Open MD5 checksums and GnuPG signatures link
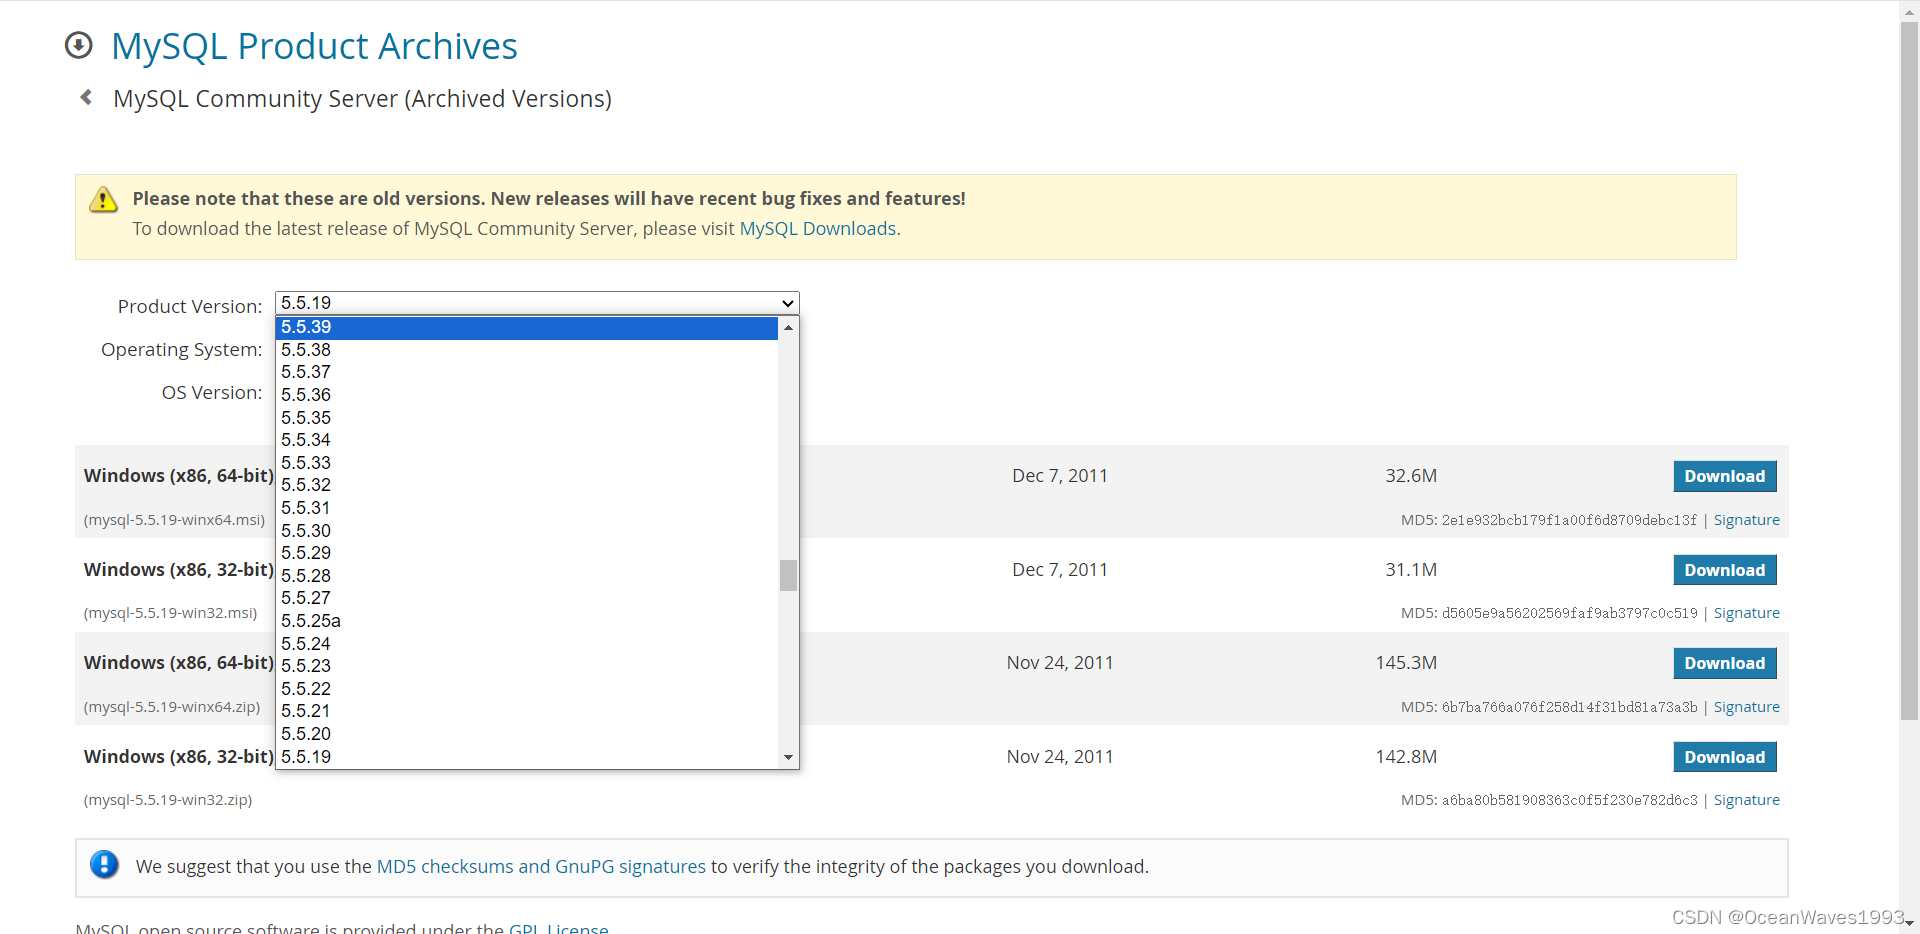The width and height of the screenshot is (1920, 934). pos(541,867)
